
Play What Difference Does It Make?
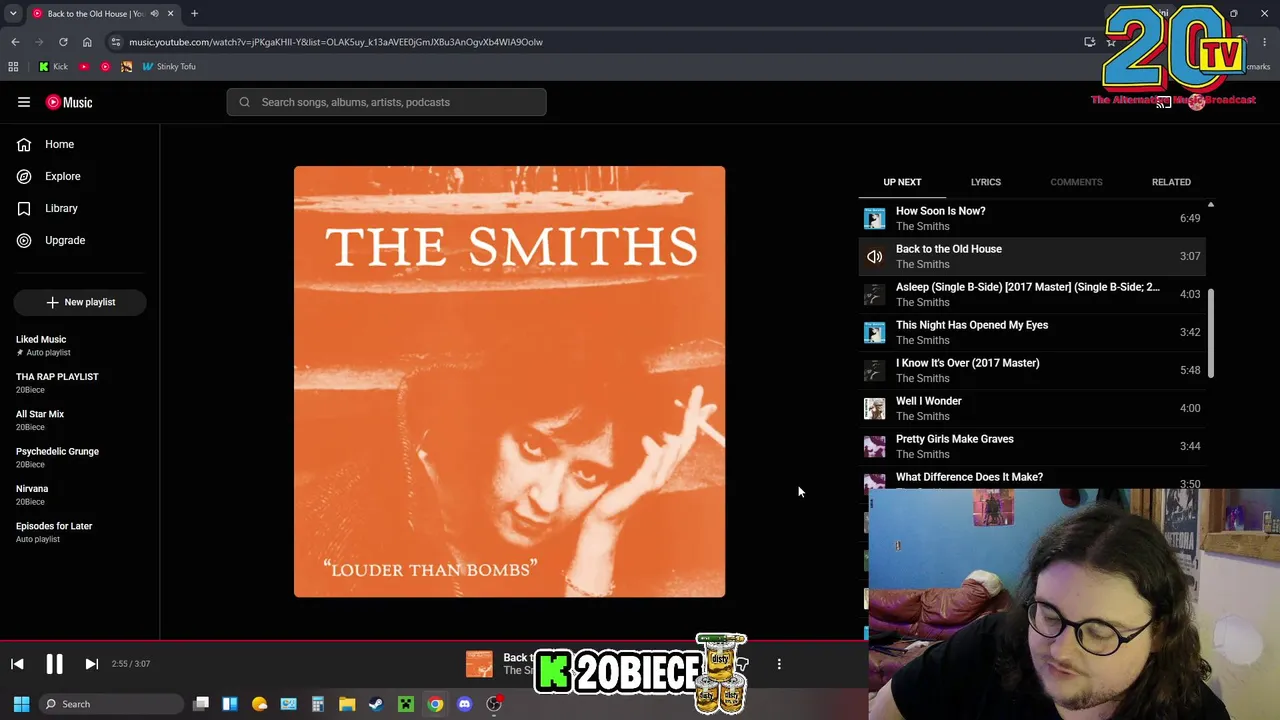point(1032,478)
